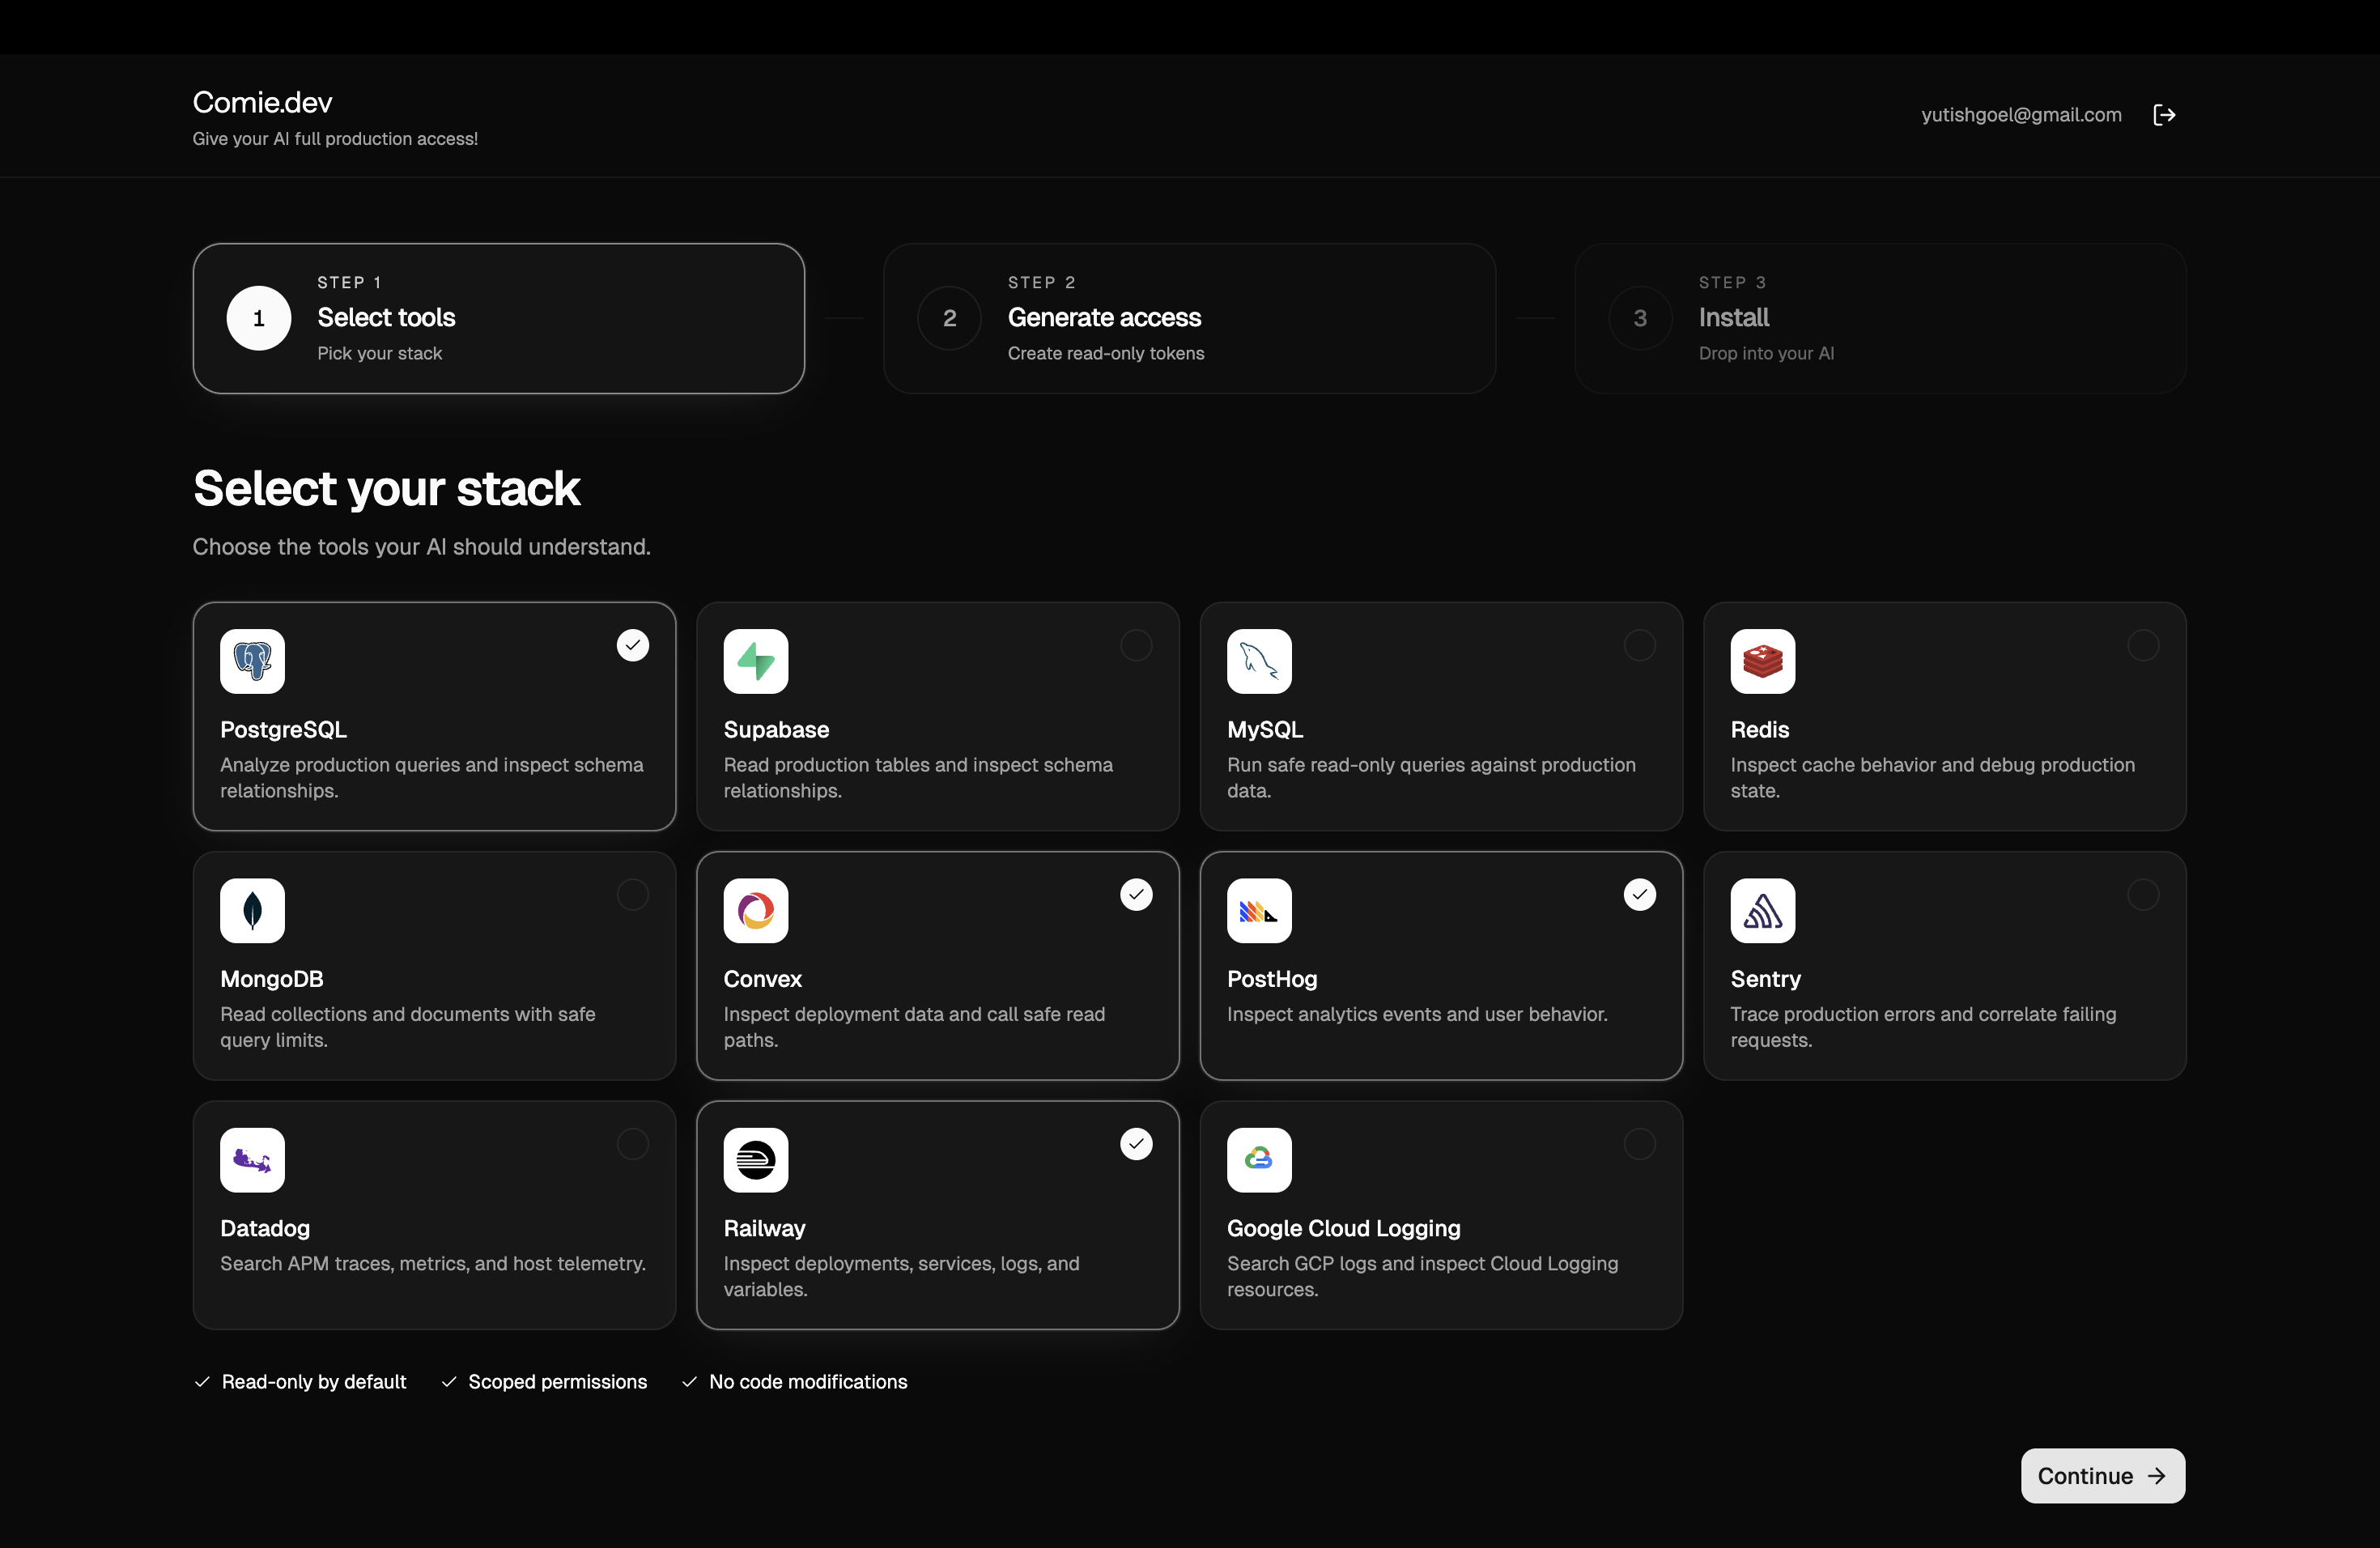Click the Railway logo icon
Screen dimensions: 2380x1548
coord(756,1160)
